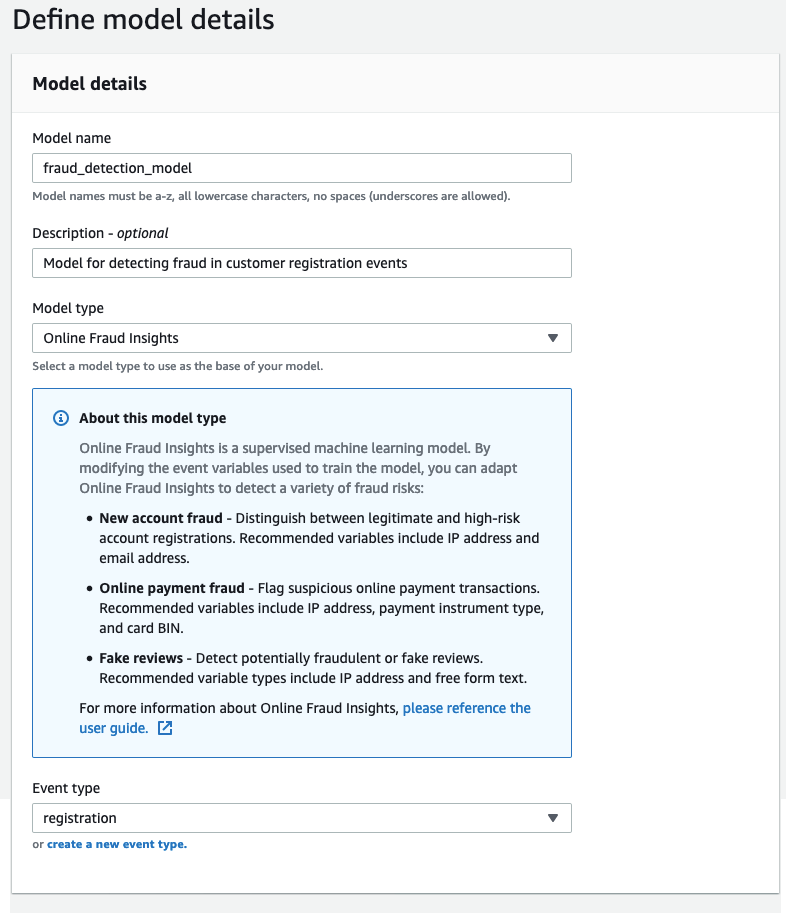Click the 'Model details' panel header

coord(90,84)
